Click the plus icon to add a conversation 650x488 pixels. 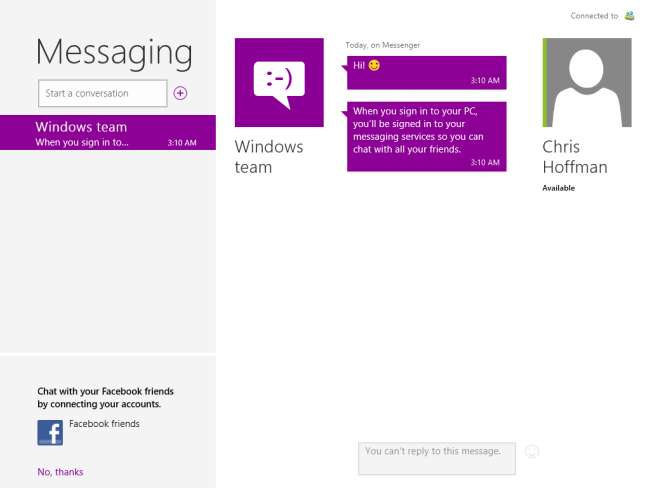180,93
